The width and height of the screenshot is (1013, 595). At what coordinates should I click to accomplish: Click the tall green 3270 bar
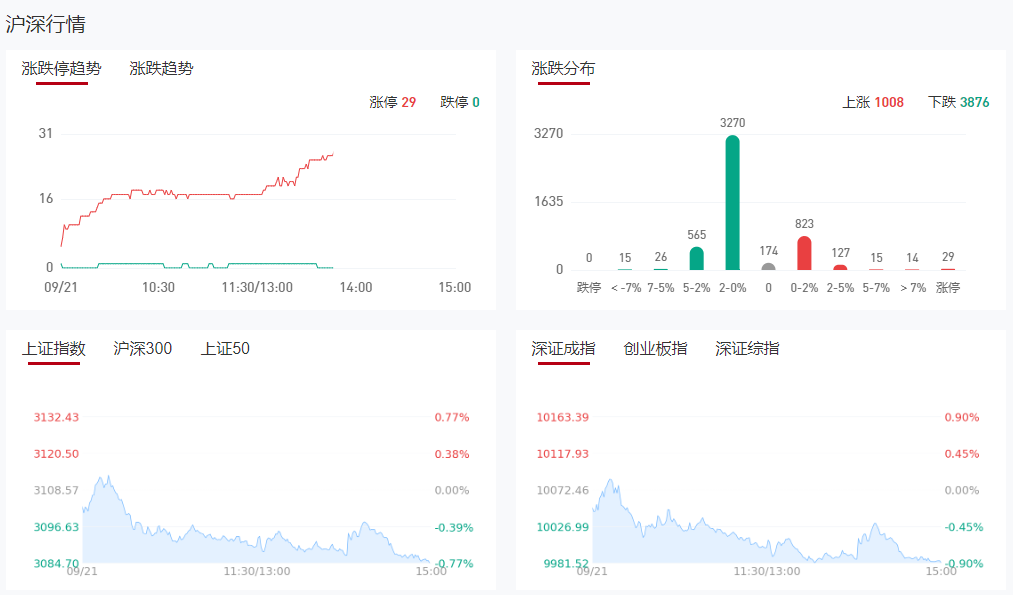(x=733, y=203)
